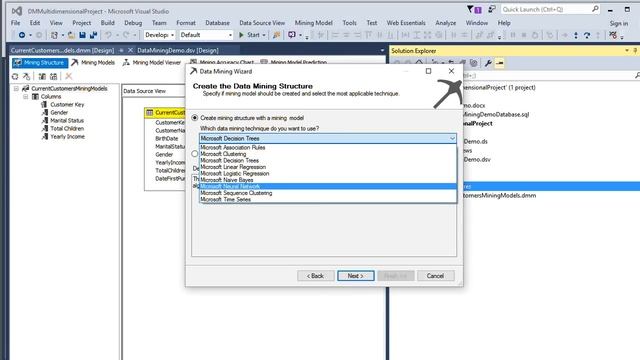Click the send feedback person icon
The height and width of the screenshot is (360, 640).
(x=492, y=9)
